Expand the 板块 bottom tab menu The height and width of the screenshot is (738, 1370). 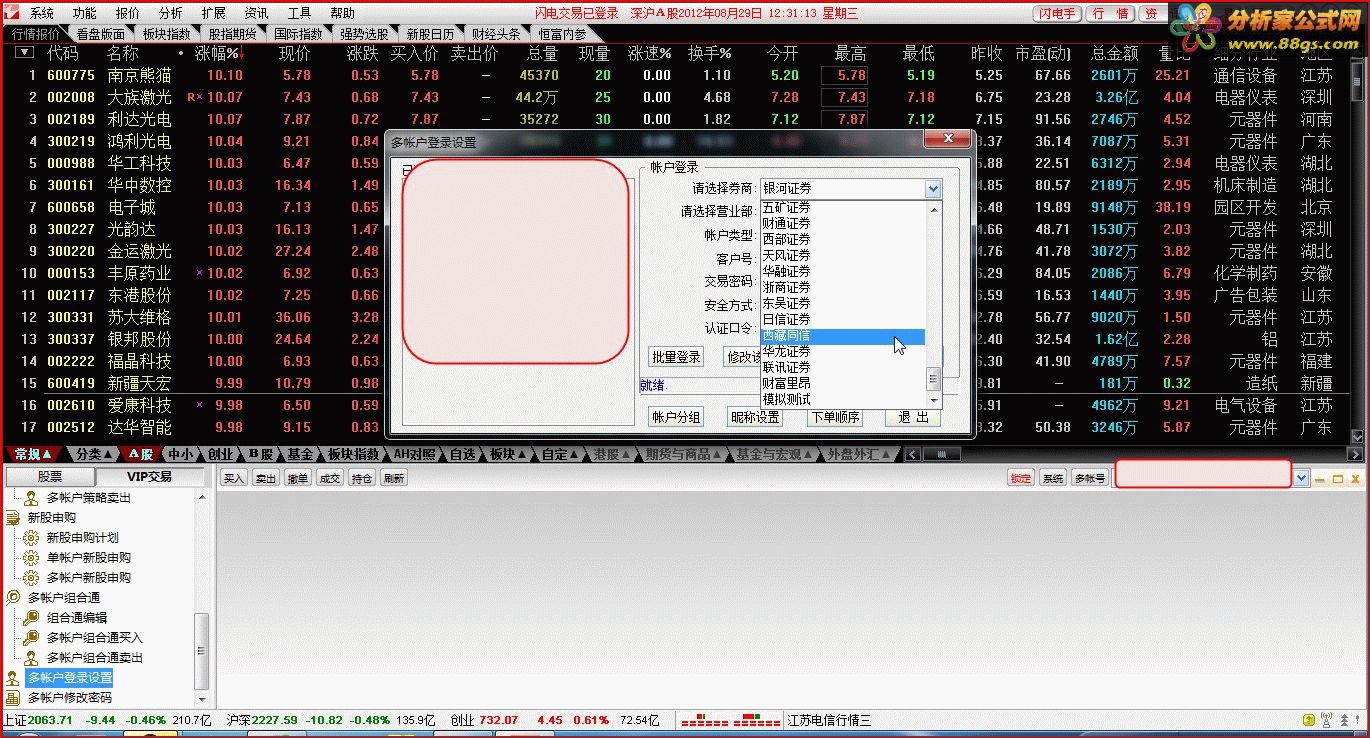[x=508, y=454]
